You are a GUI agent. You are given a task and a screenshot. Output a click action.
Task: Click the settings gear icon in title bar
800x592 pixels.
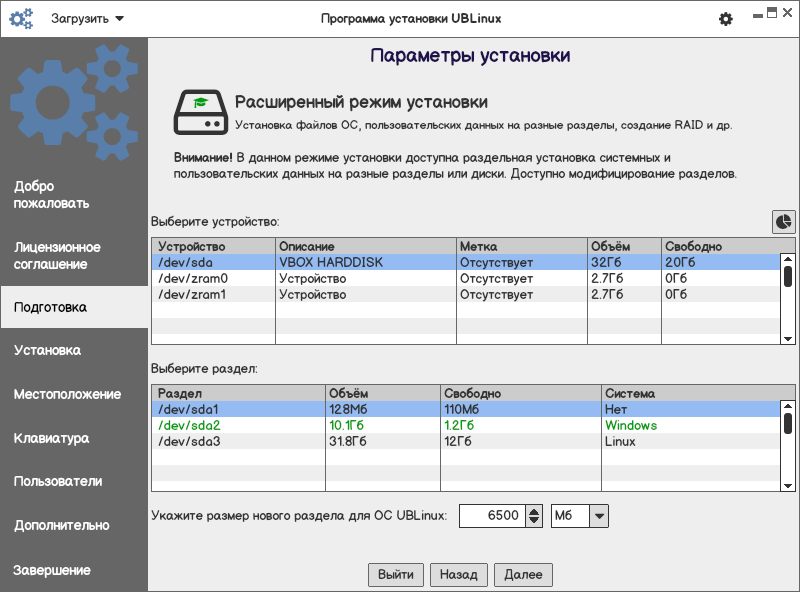click(x=726, y=19)
